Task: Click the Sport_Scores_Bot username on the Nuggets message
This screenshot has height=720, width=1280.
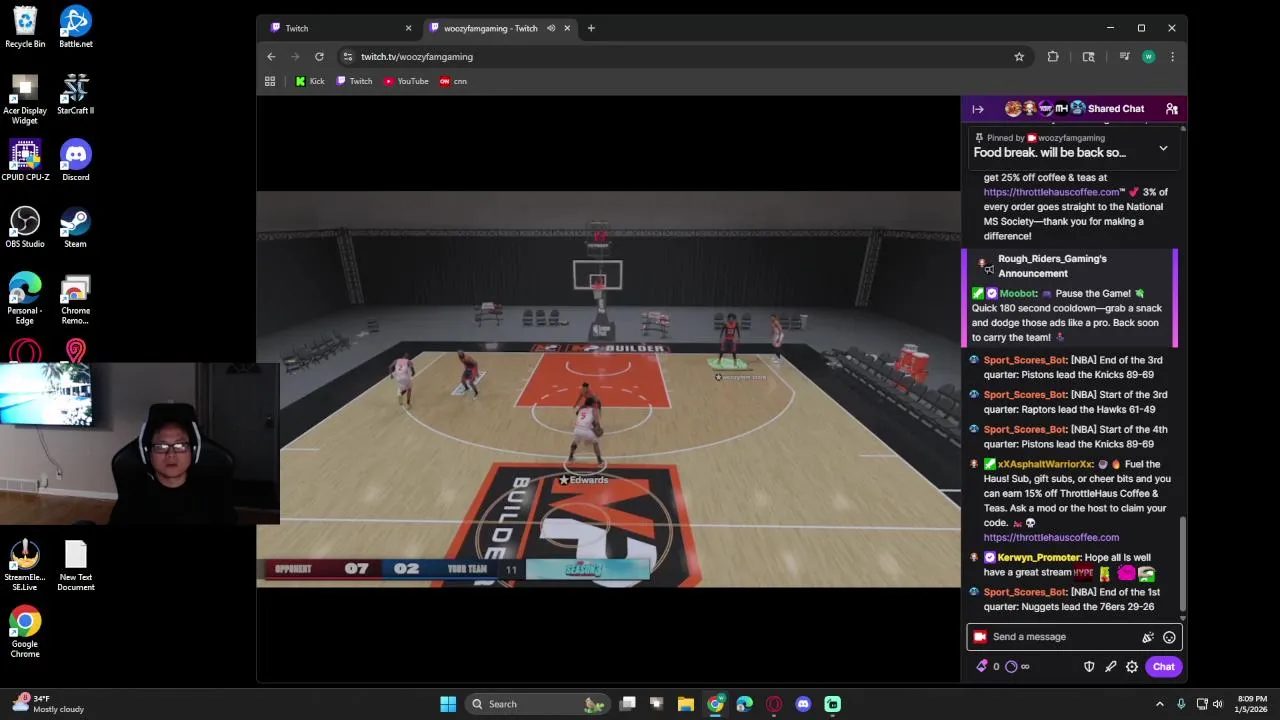Action: [1025, 592]
